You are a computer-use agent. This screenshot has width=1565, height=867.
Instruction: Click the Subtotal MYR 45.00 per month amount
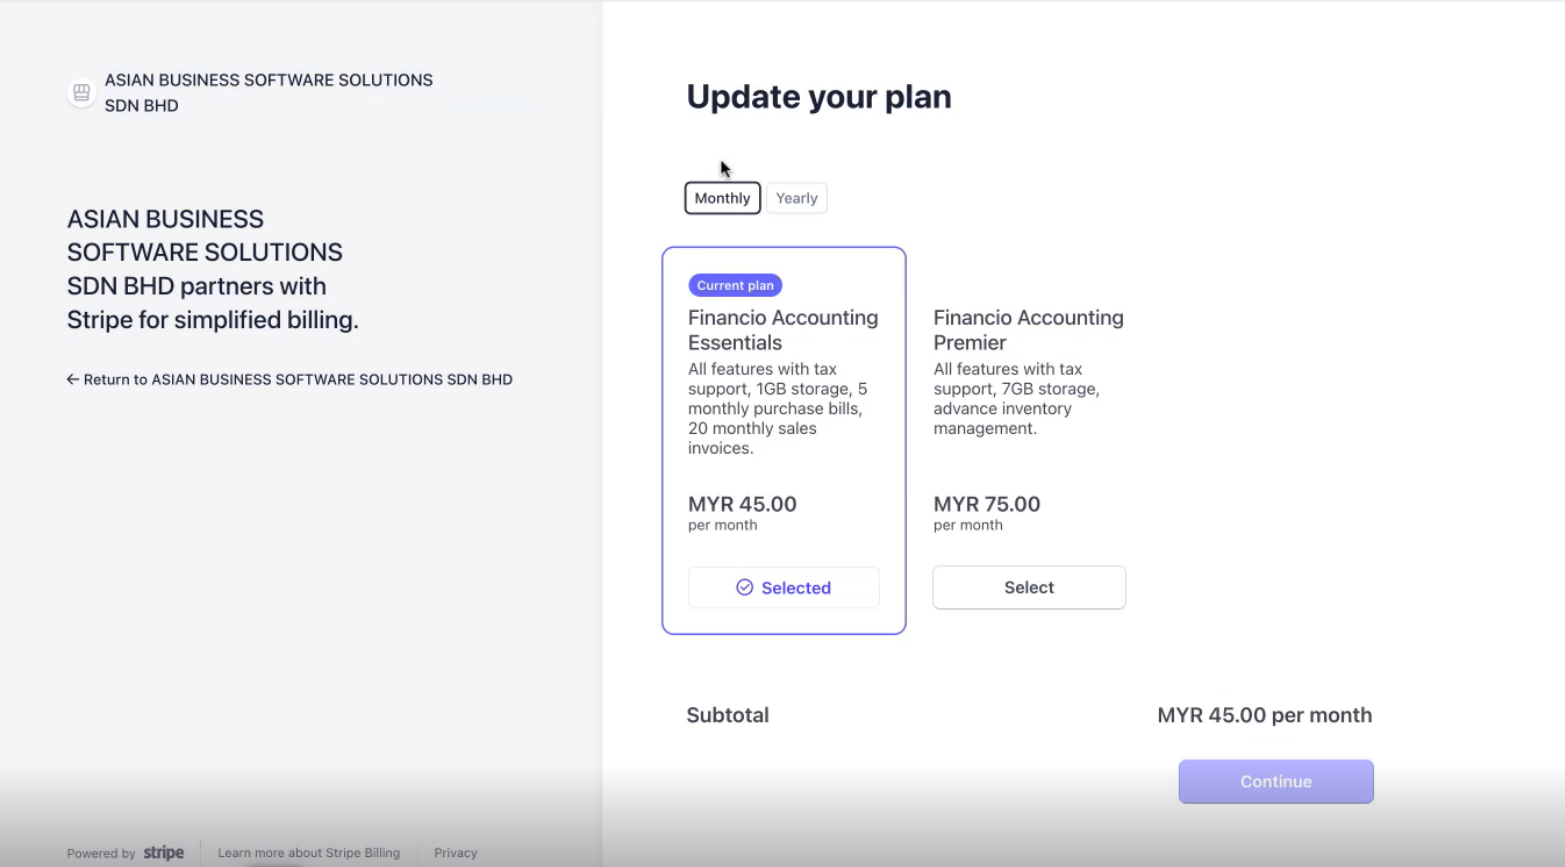click(1265, 715)
